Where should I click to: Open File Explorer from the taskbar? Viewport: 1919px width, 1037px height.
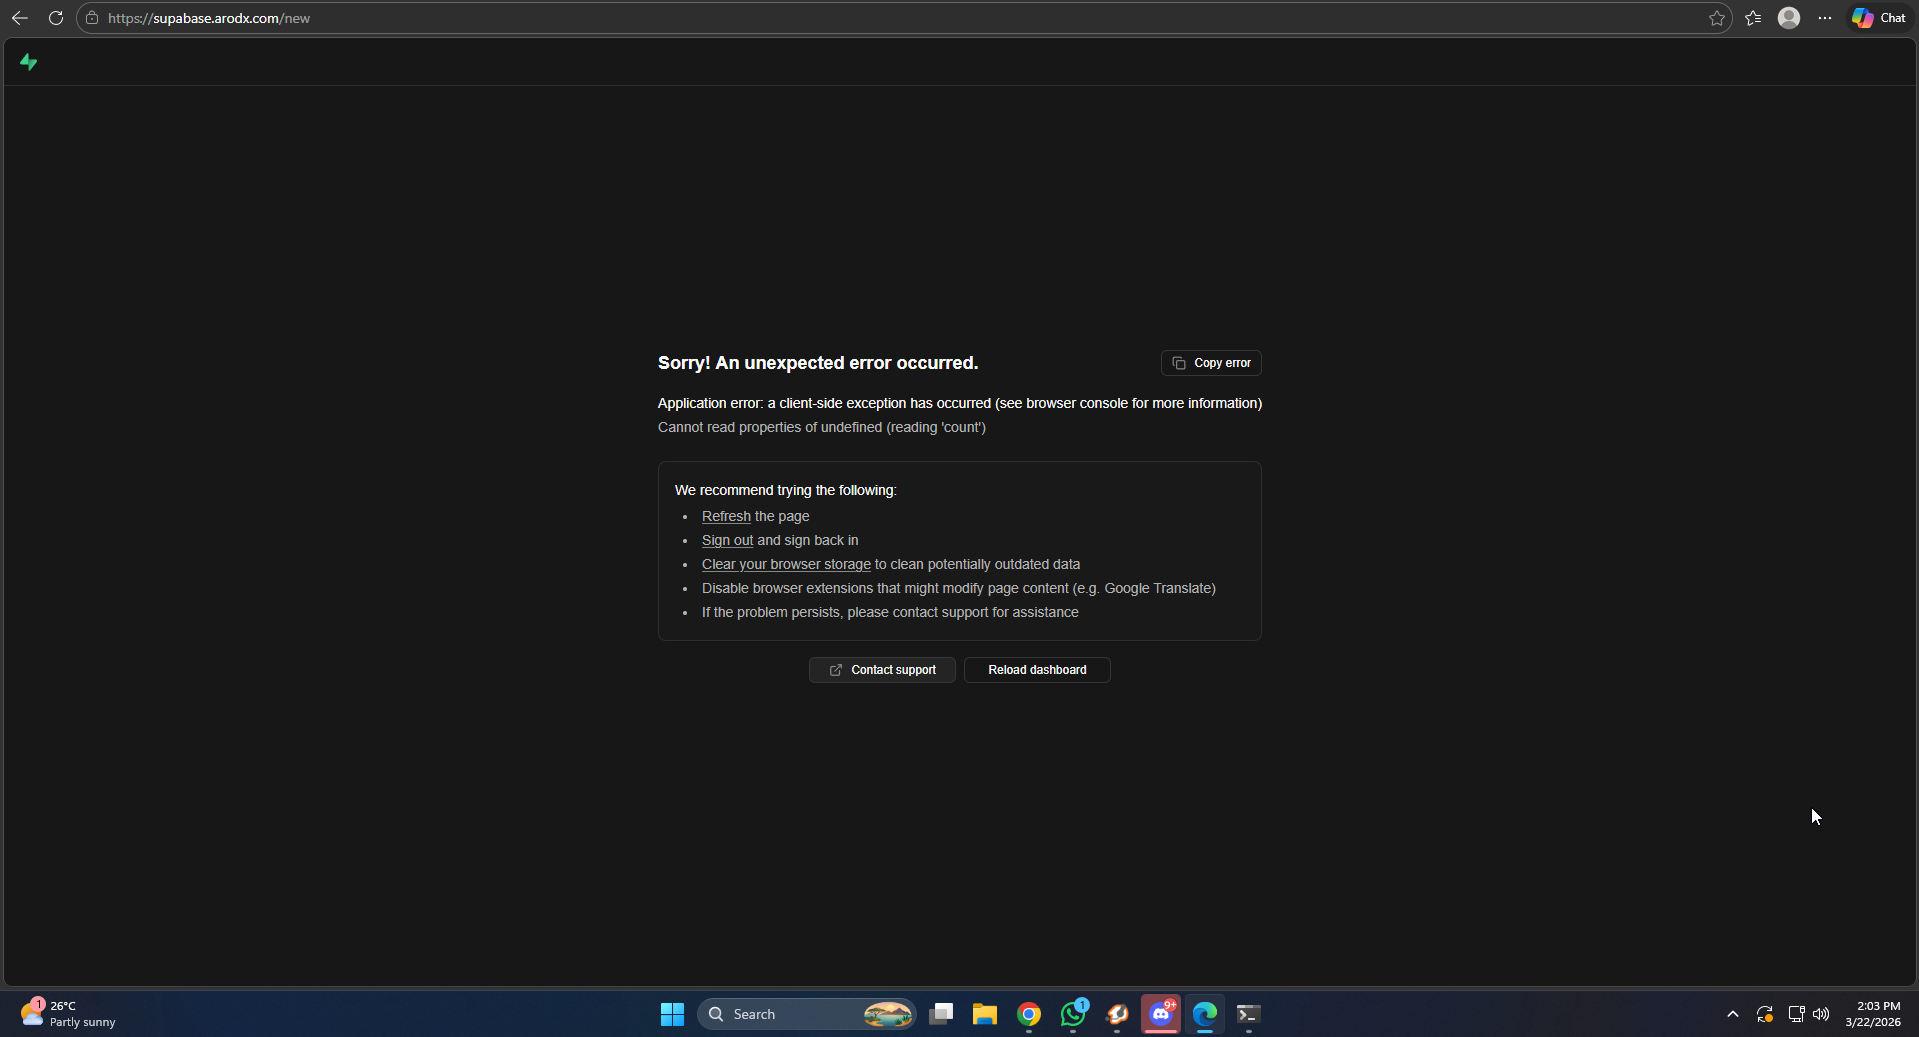click(x=985, y=1014)
